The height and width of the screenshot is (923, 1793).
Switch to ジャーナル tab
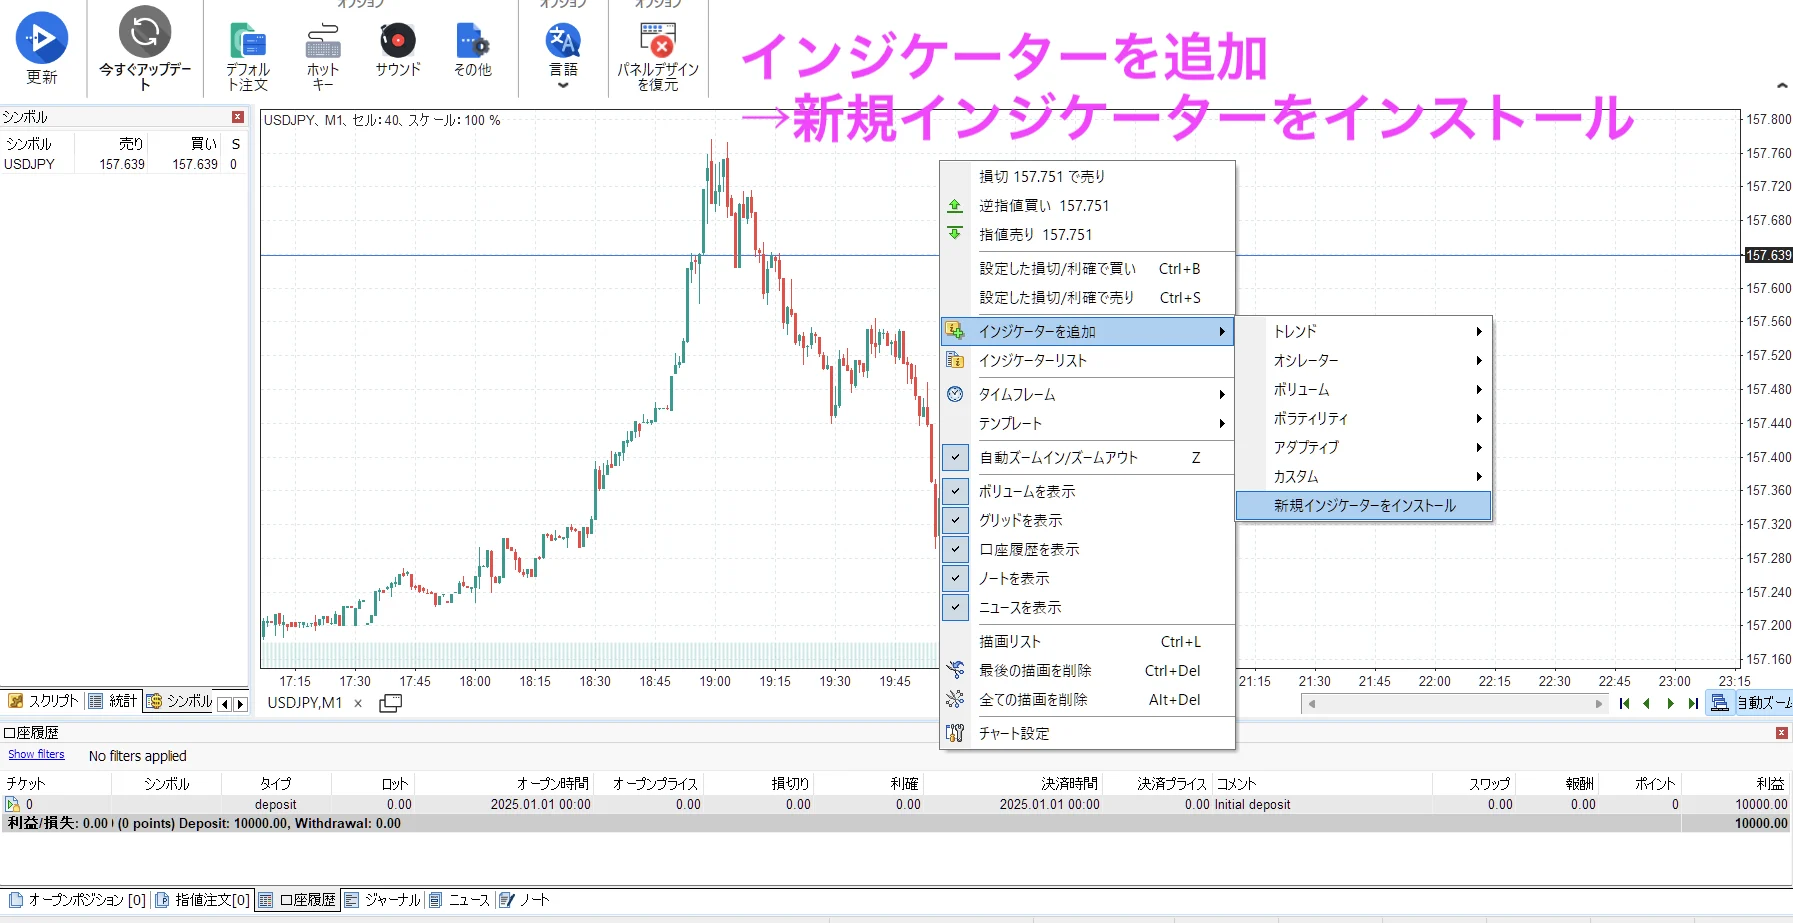click(x=383, y=900)
